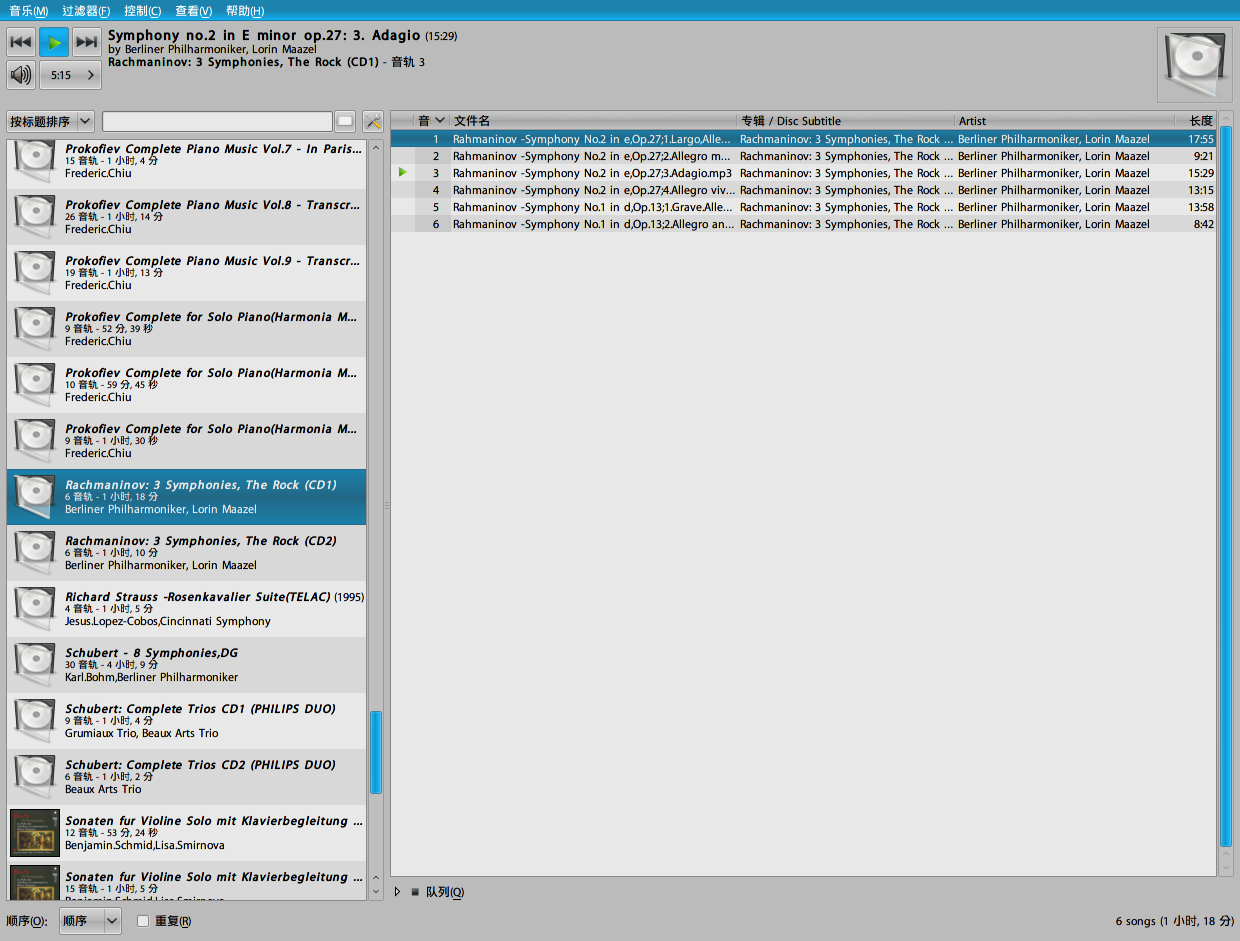Click cover icon of Prokofiev 9 音轨 52 分 album

point(35,329)
